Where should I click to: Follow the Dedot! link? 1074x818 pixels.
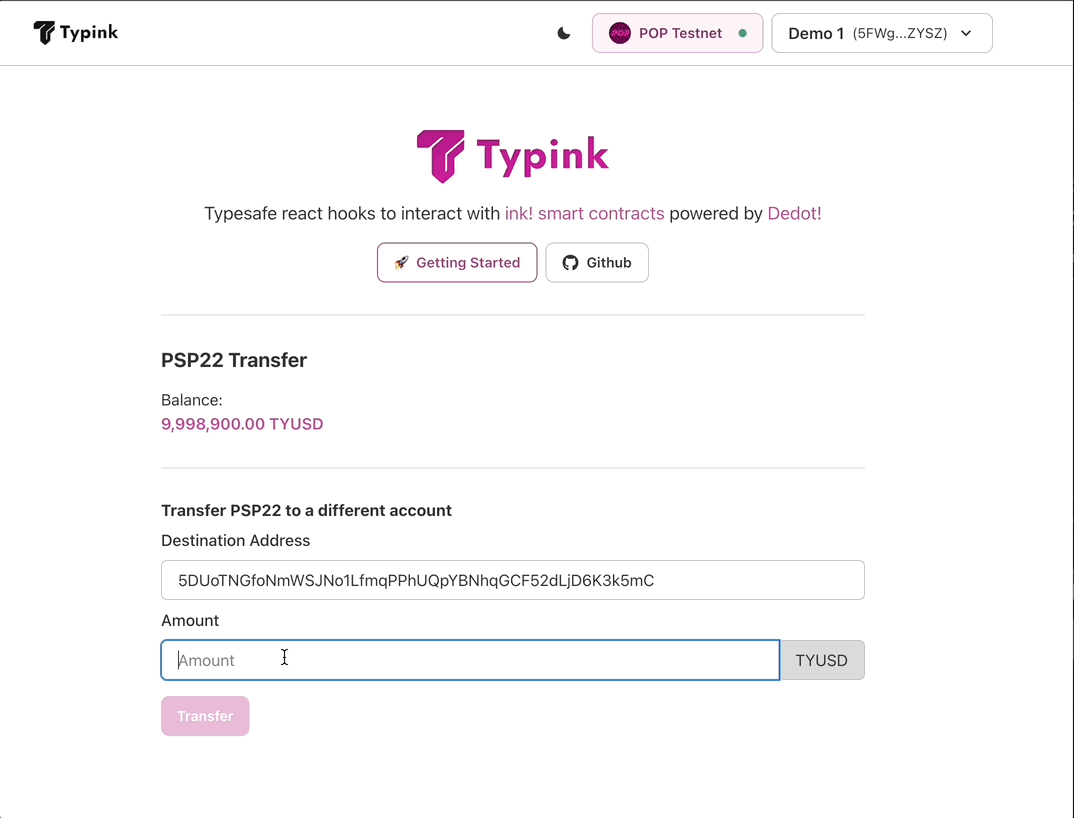pyautogui.click(x=794, y=213)
